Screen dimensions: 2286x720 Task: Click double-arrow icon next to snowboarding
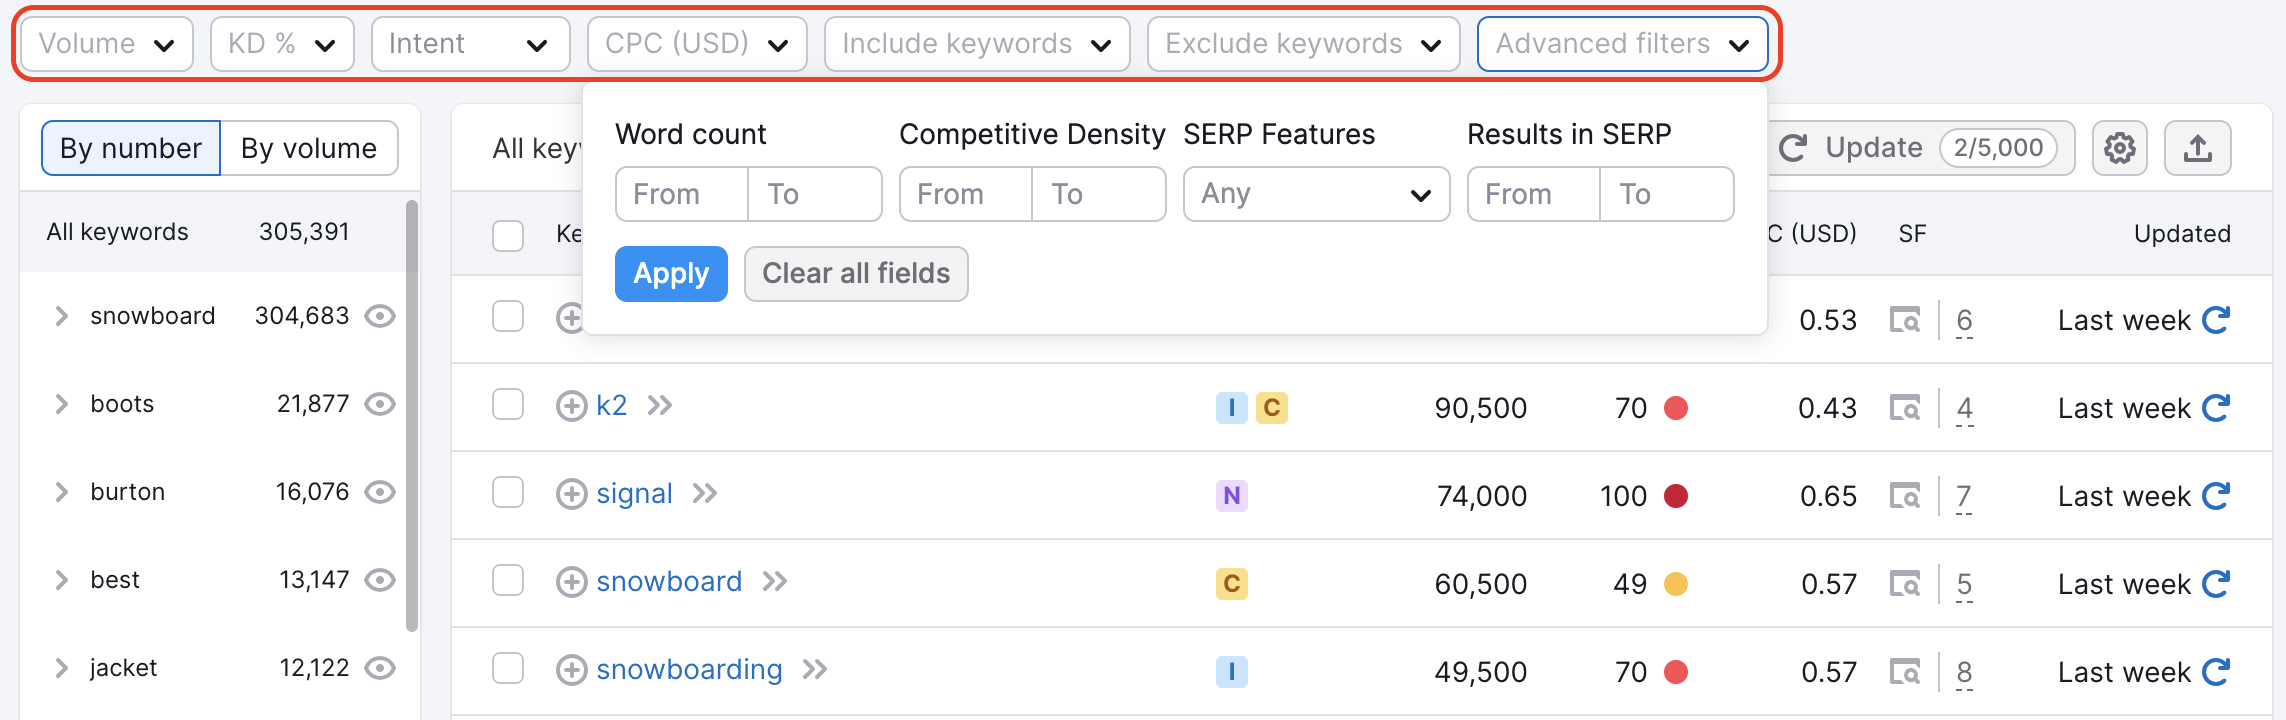click(815, 670)
